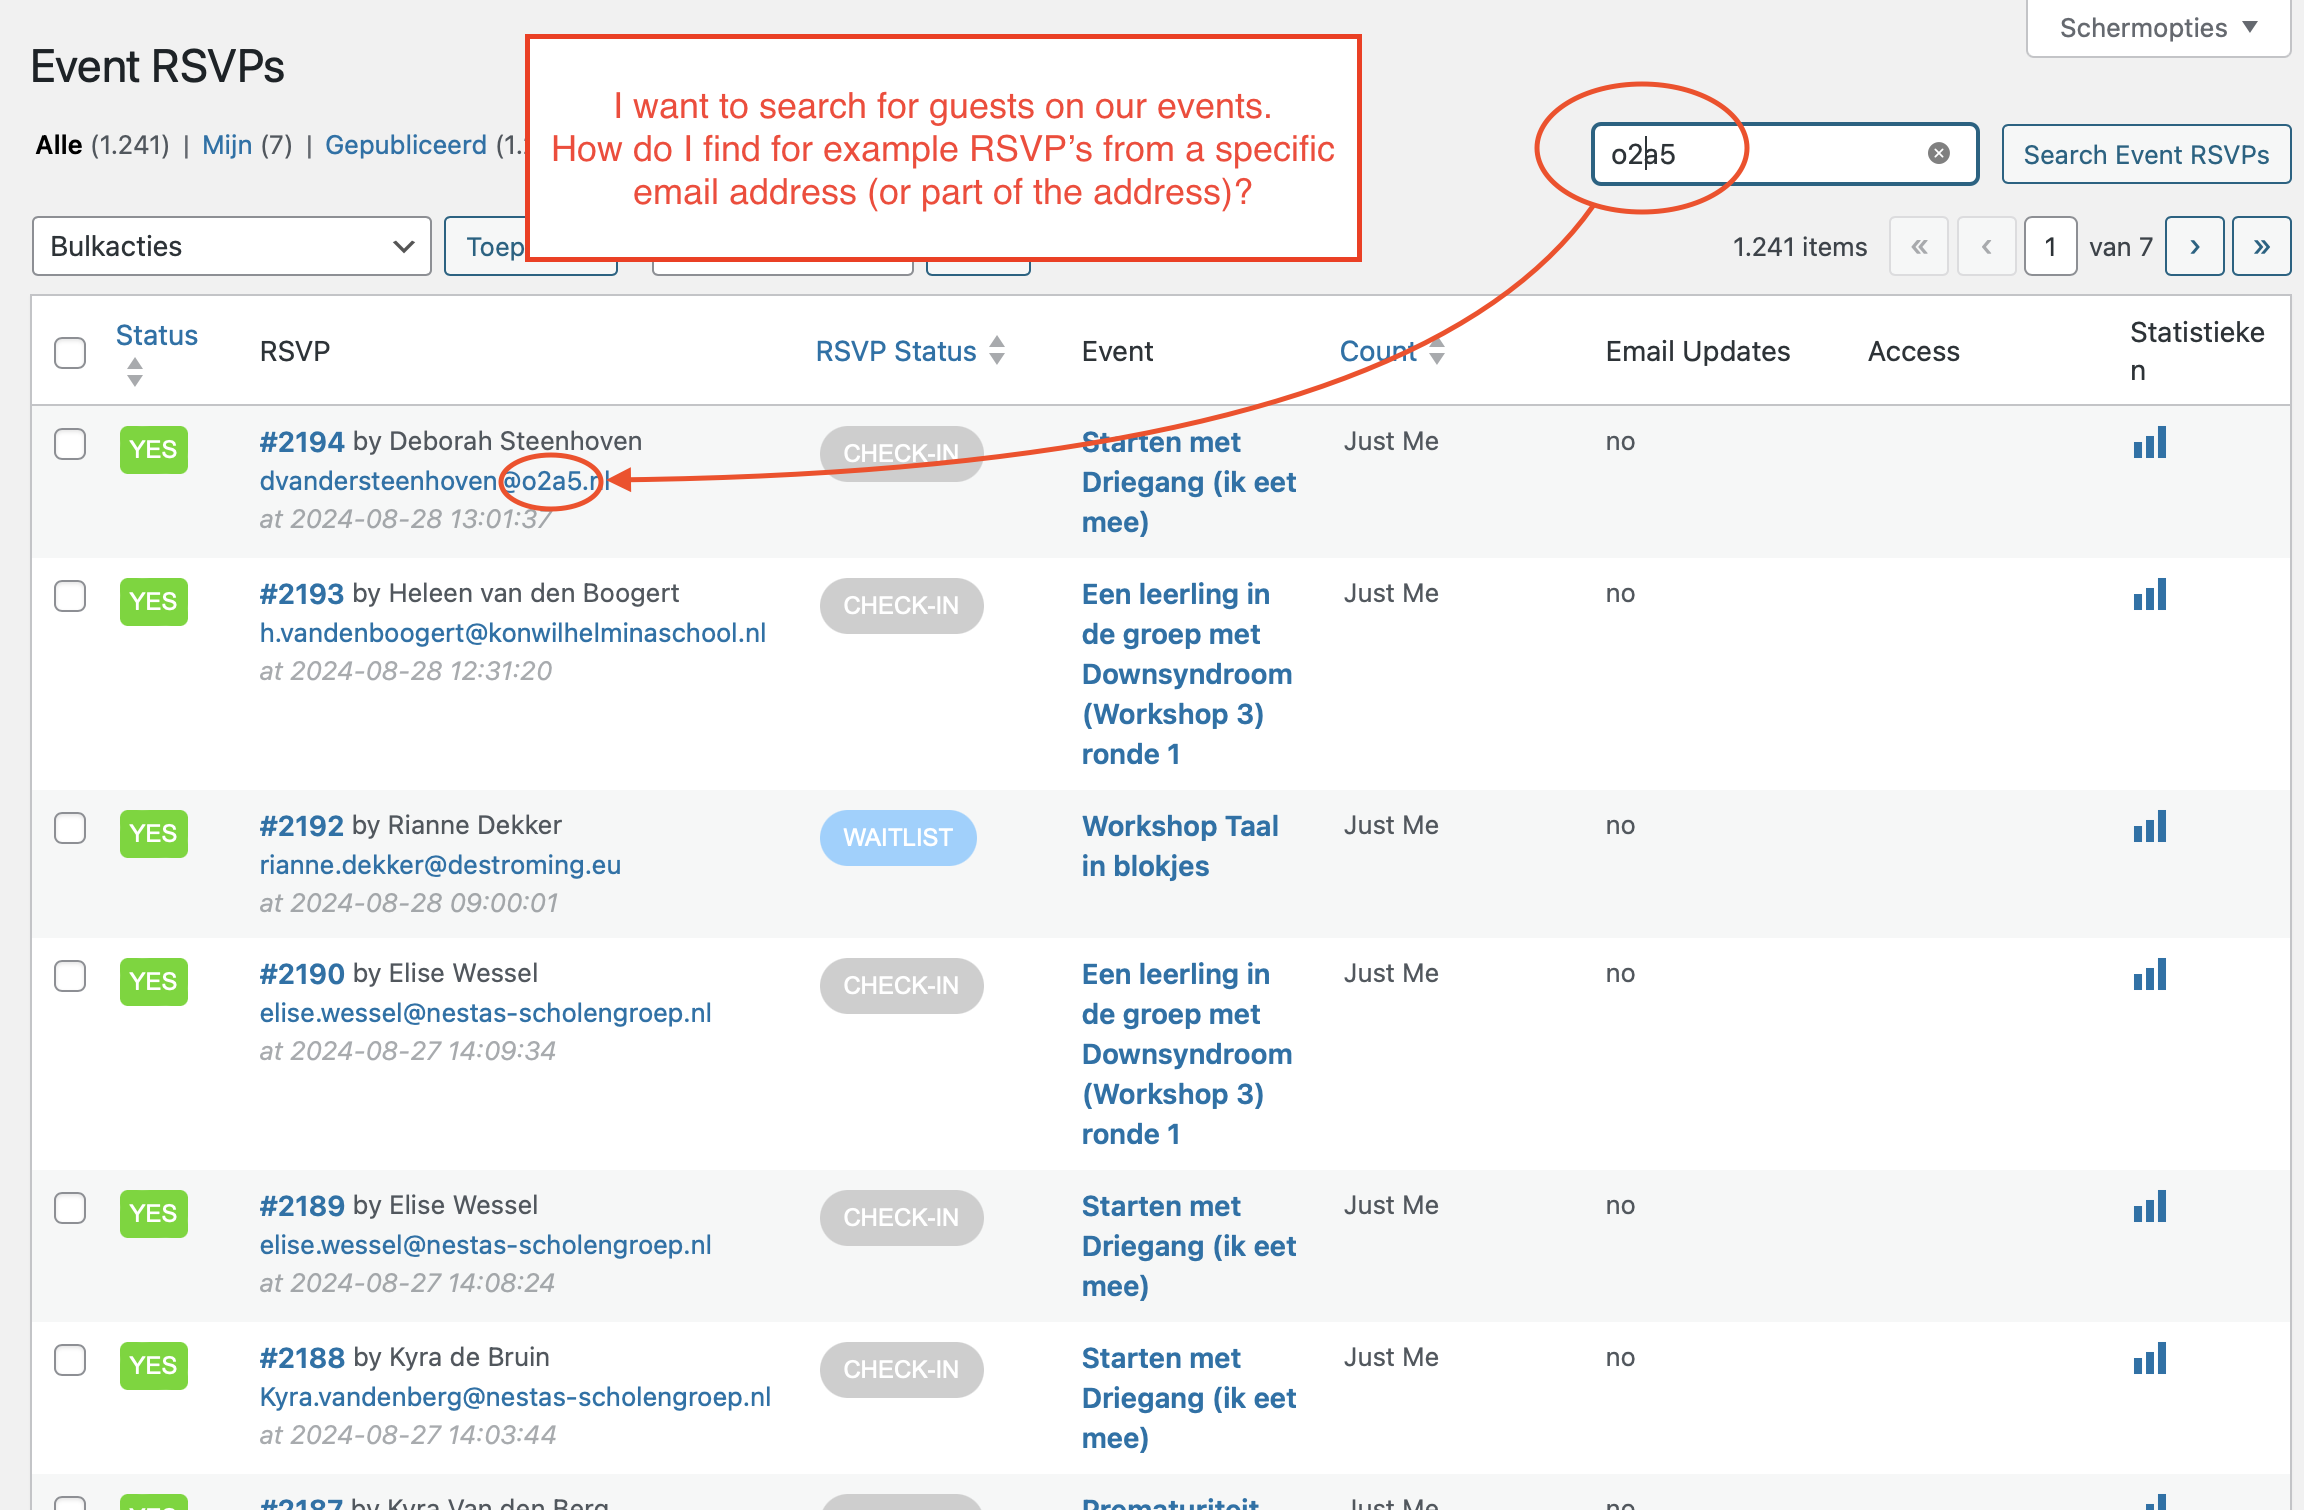Open statistics chart icon for RSVP #2194

[2149, 442]
